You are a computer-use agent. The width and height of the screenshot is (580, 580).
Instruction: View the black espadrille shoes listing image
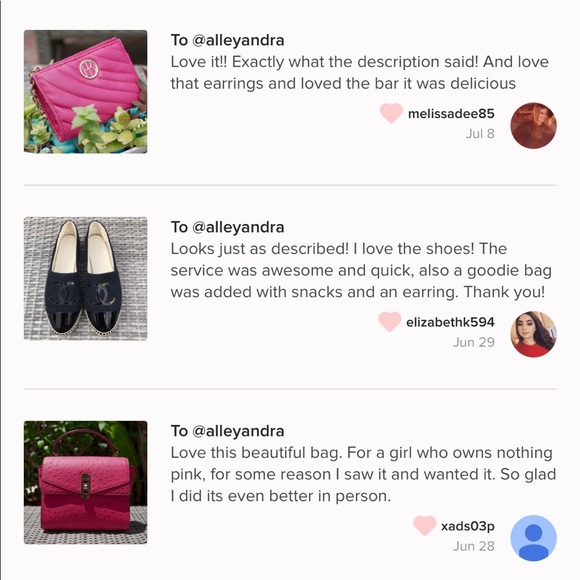(x=85, y=279)
